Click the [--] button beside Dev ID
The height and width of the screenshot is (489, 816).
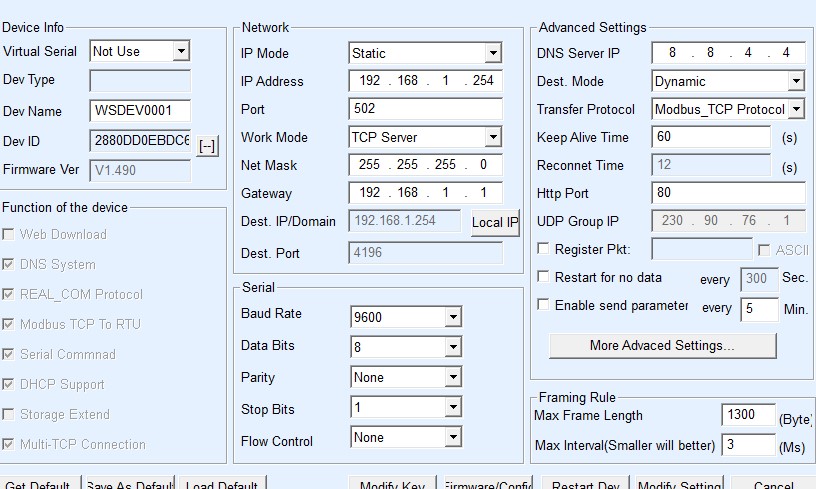pos(207,146)
